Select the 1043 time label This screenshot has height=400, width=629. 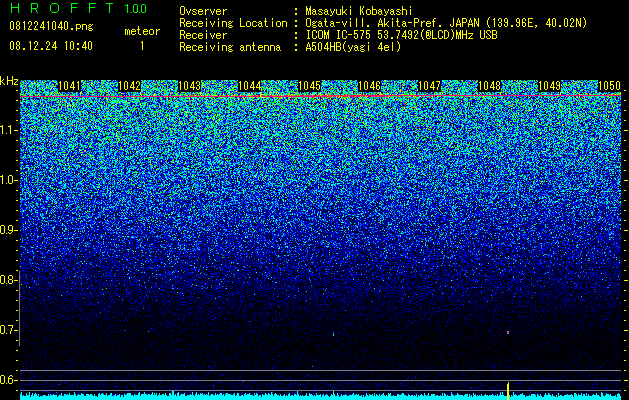point(189,86)
